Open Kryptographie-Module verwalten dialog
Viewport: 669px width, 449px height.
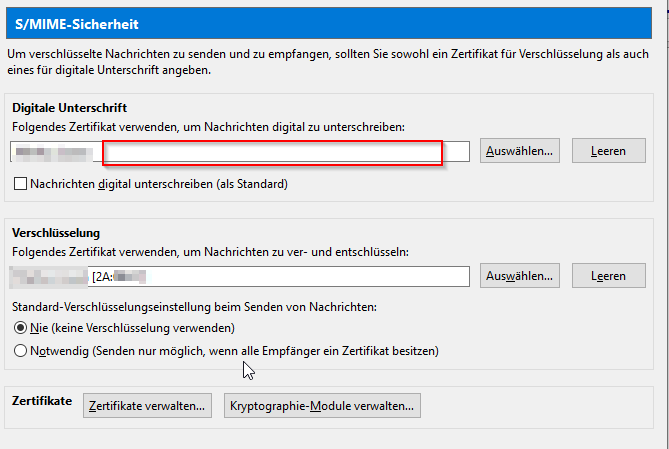321,405
